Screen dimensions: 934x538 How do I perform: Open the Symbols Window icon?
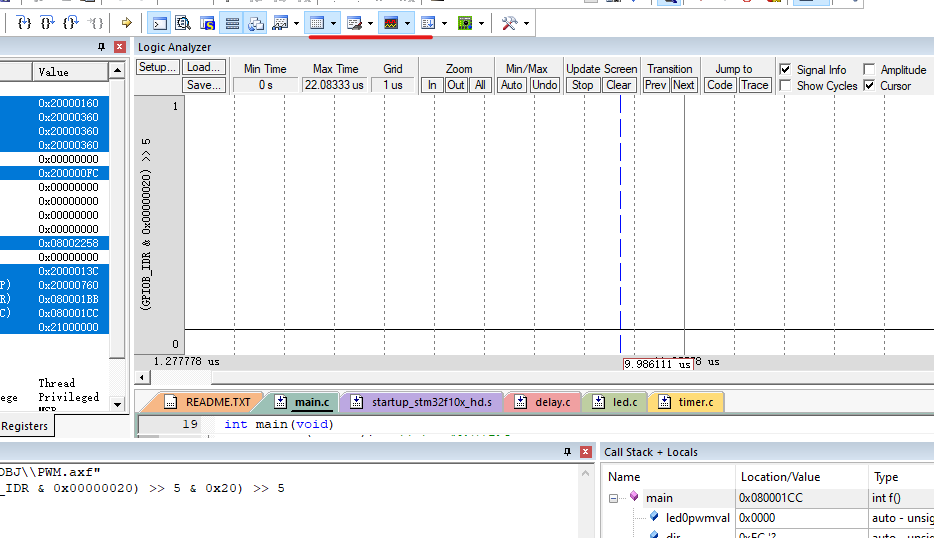click(x=207, y=23)
